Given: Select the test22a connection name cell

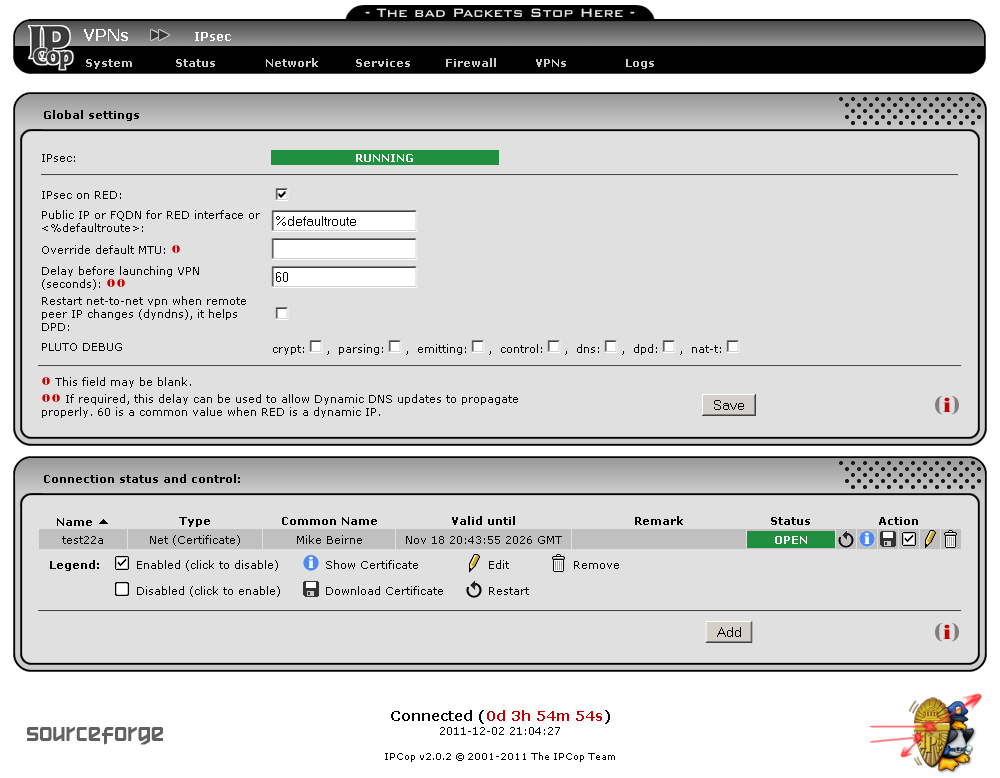Looking at the screenshot, I should pos(83,539).
